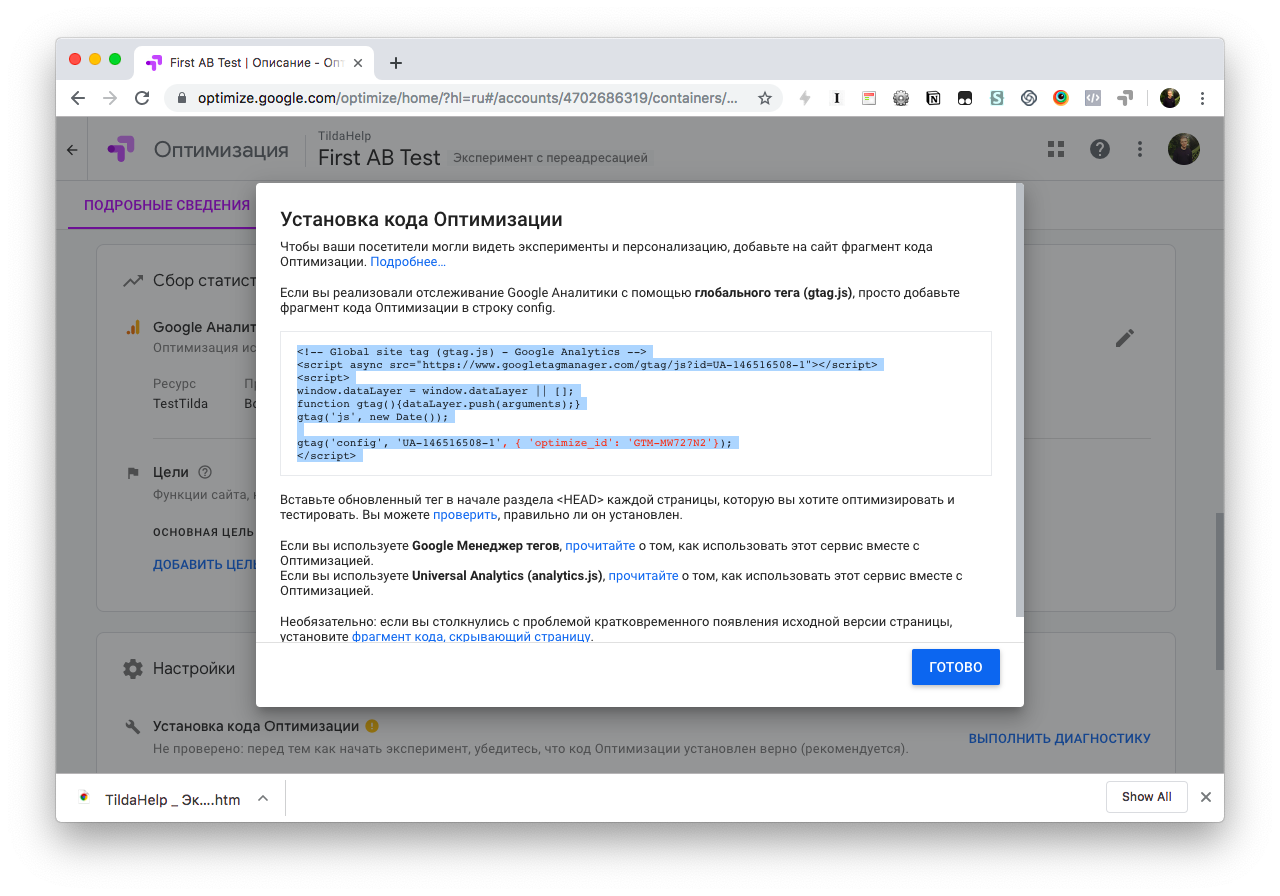Go back with the browser back arrow
Image resolution: width=1280 pixels, height=896 pixels.
(78, 98)
